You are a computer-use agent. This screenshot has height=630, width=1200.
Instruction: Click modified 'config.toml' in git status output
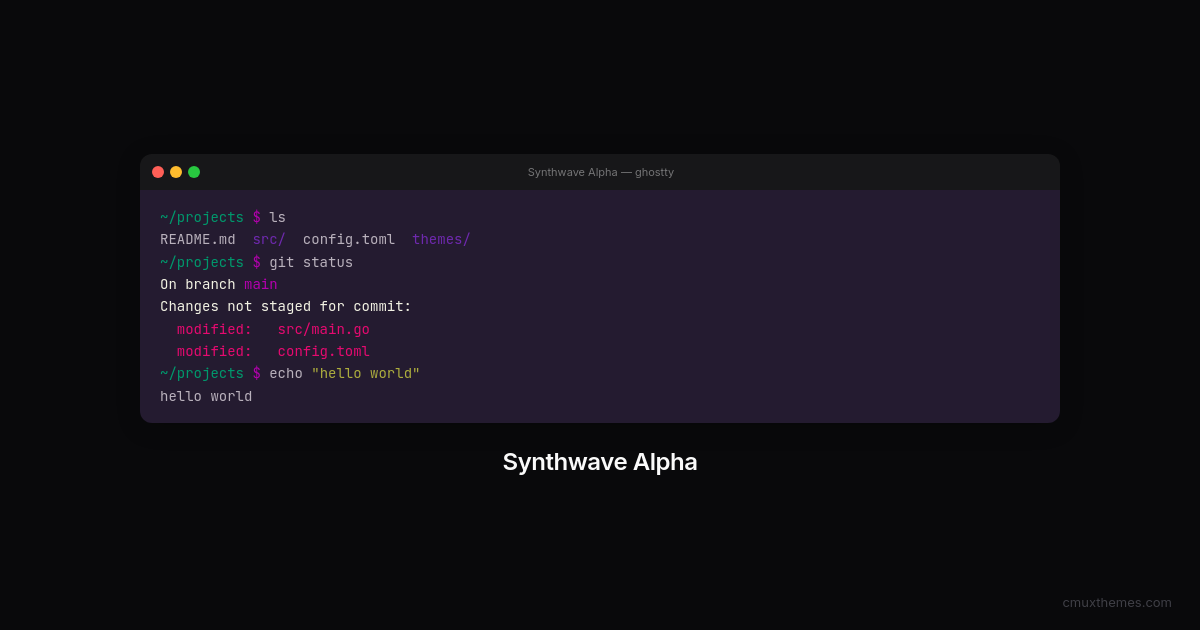324,352
